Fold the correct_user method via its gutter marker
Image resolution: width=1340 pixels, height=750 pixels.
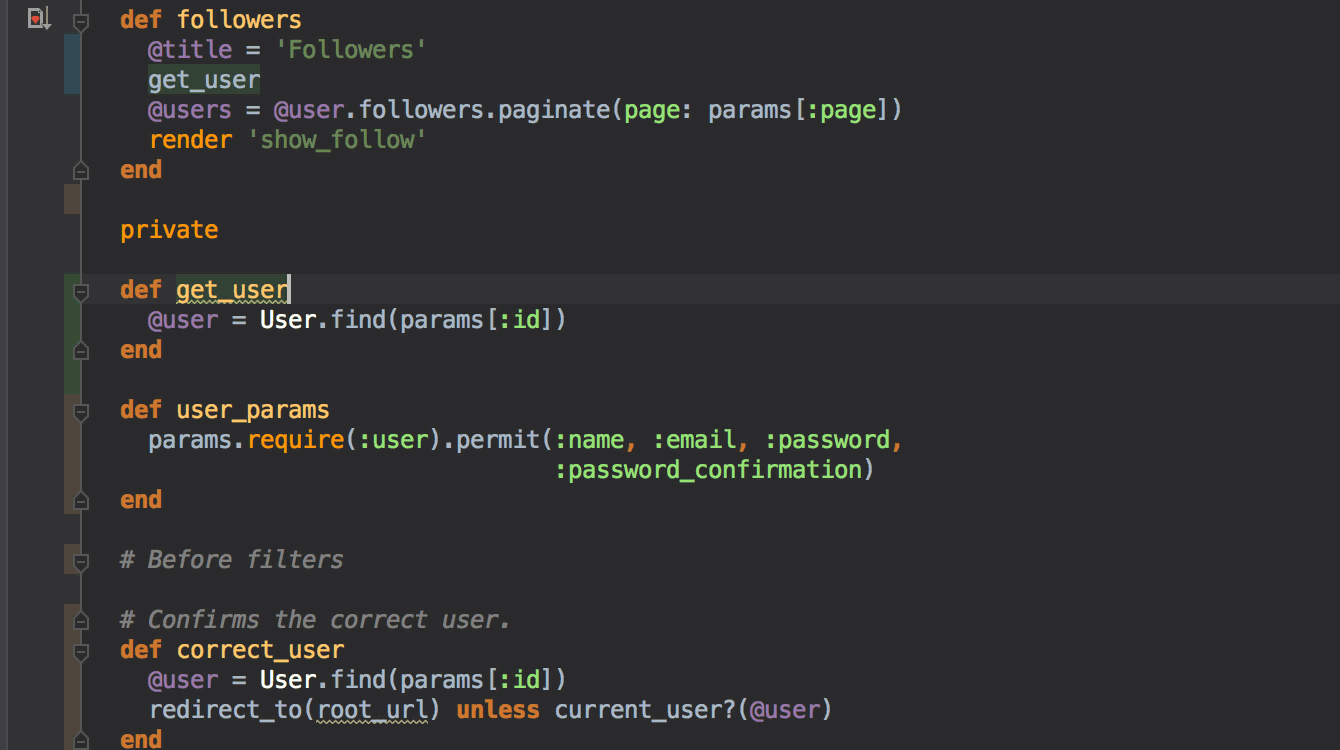(x=81, y=650)
